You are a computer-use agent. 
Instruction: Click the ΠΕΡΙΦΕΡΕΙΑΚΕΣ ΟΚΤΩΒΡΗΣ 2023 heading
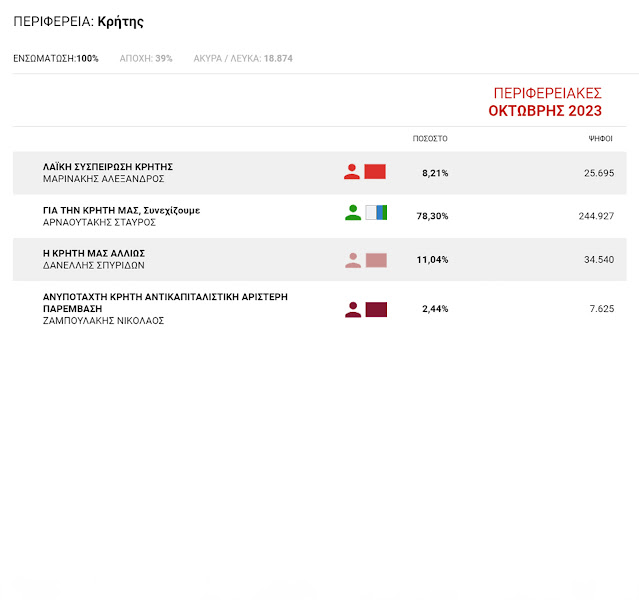pyautogui.click(x=545, y=102)
